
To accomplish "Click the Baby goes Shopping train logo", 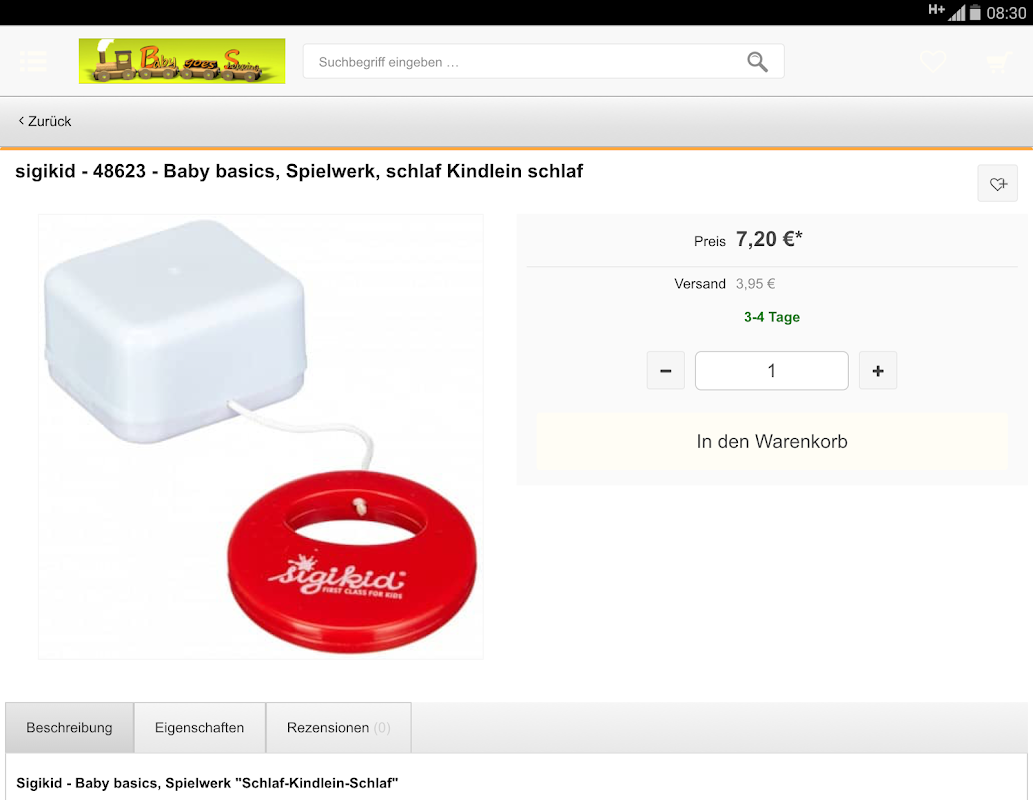I will [182, 61].
